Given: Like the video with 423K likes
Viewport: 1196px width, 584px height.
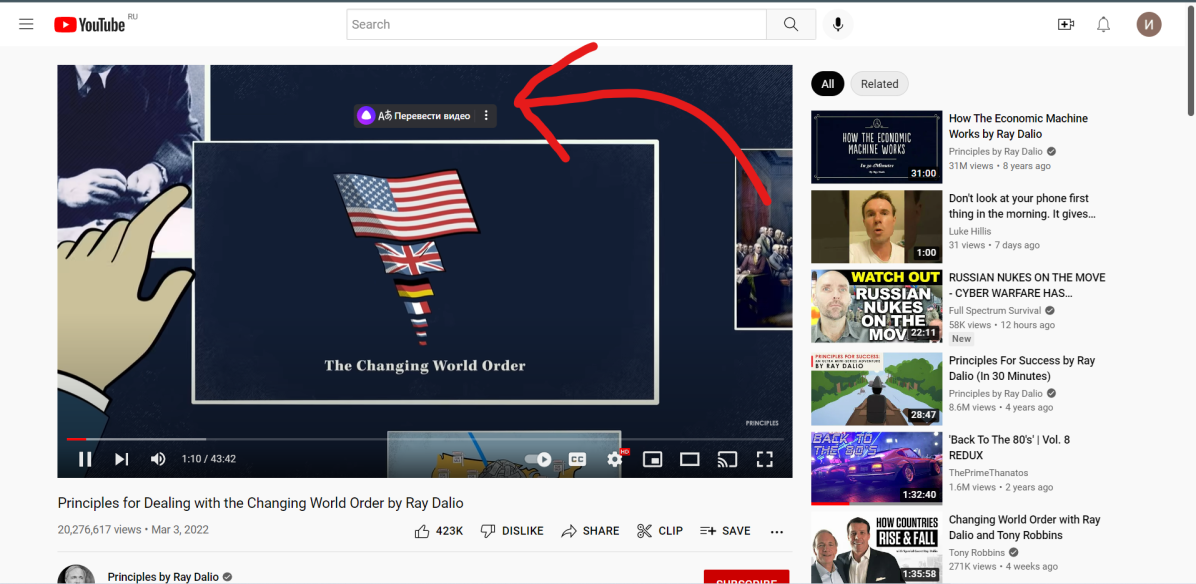Looking at the screenshot, I should tap(439, 531).
